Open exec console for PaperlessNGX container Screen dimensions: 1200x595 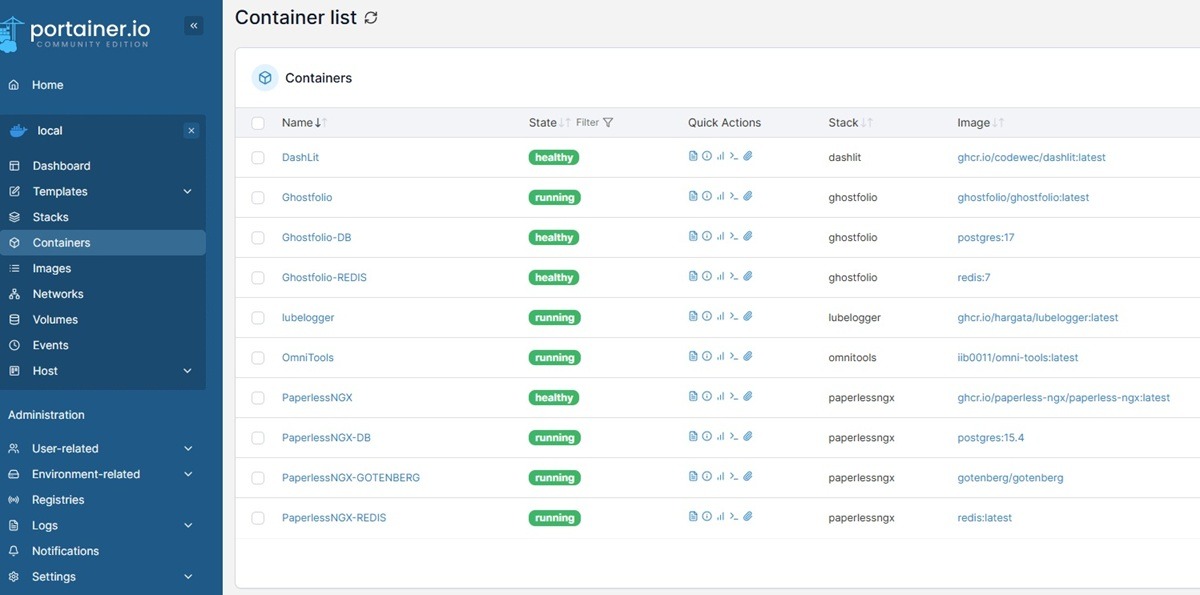[x=734, y=396]
